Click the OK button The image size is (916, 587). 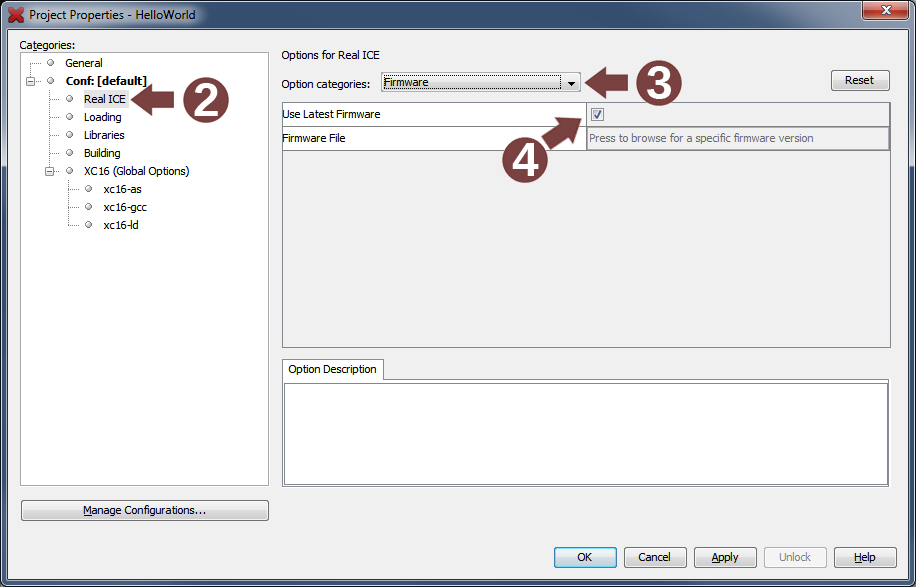584,557
